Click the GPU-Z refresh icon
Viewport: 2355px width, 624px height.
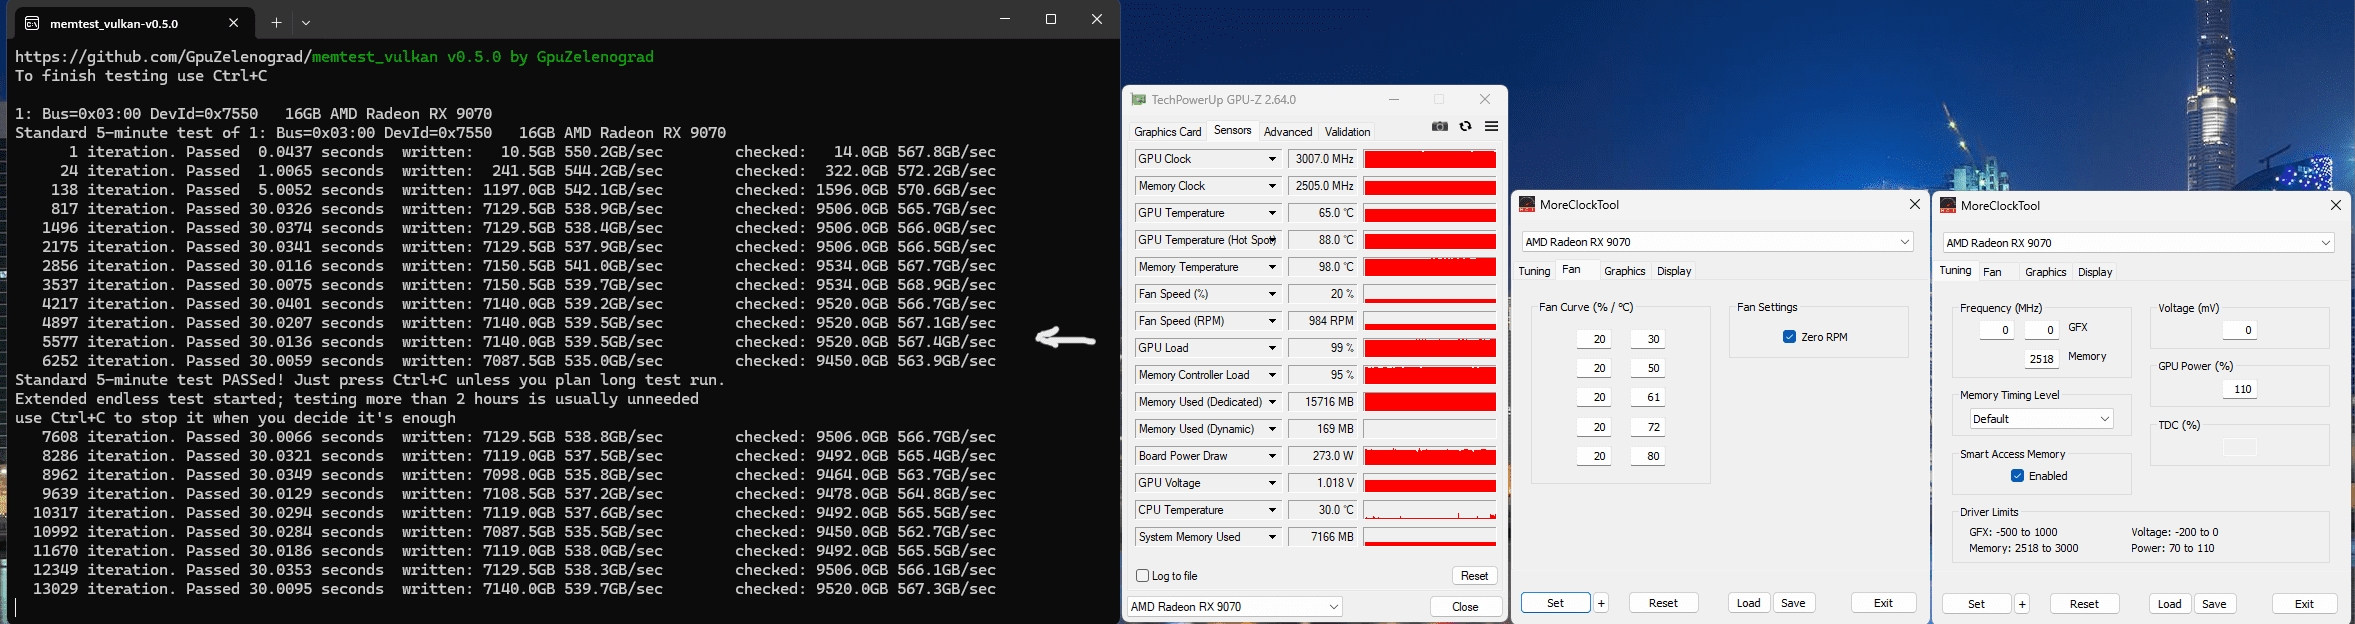1465,126
